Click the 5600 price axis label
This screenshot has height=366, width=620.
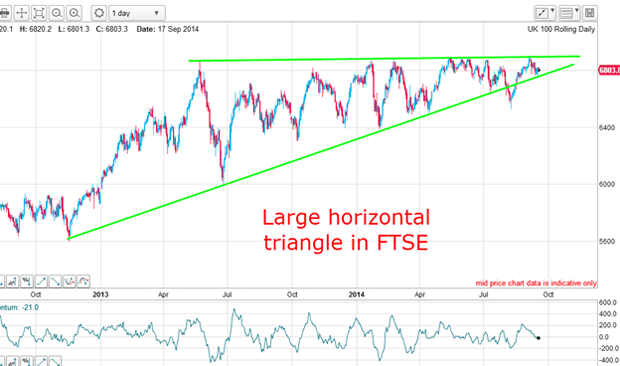[607, 241]
